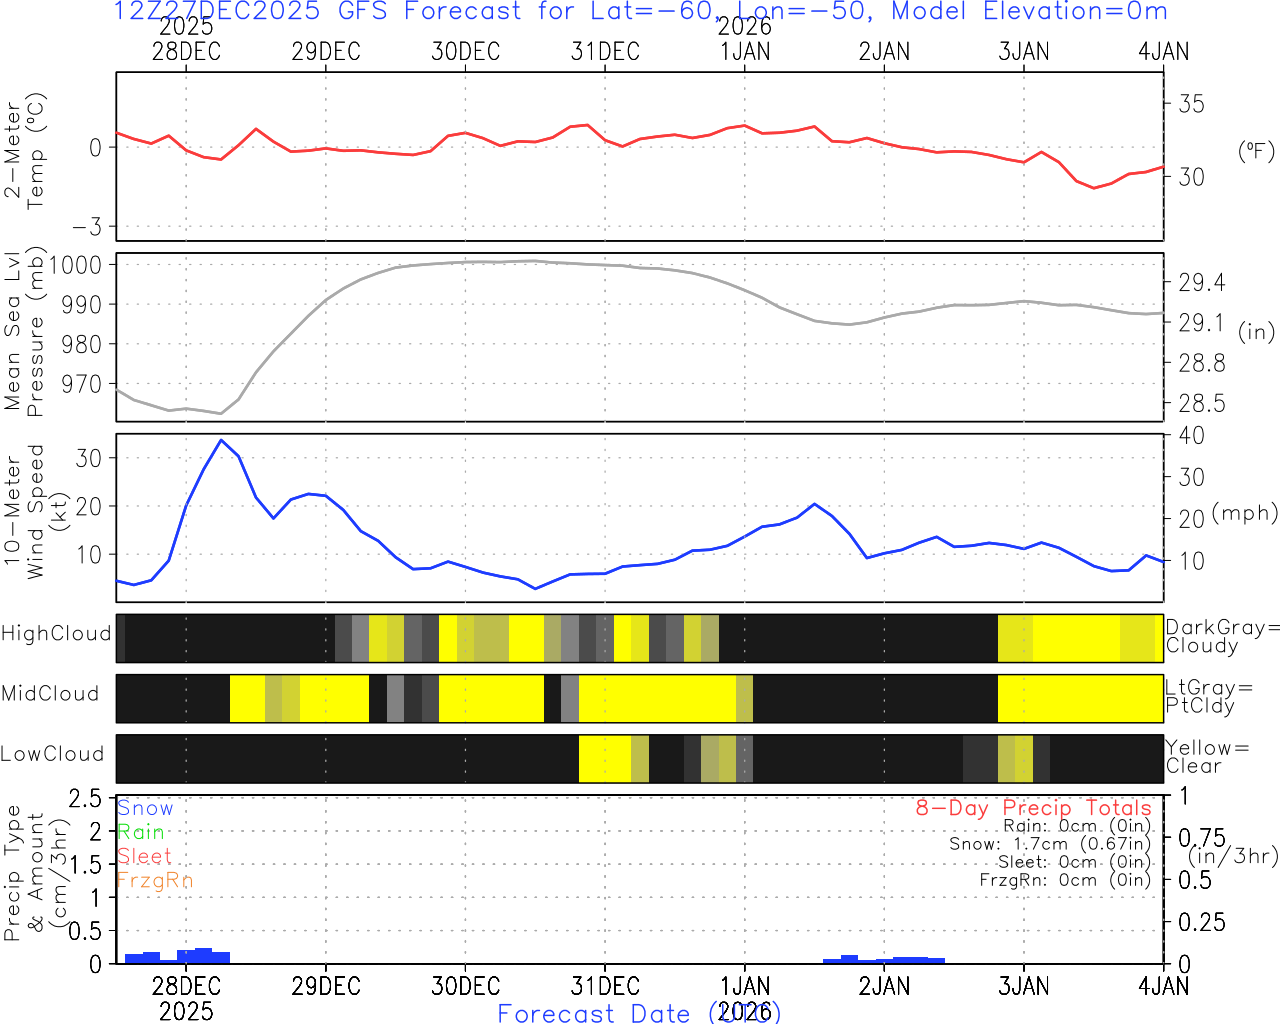Click the MidCloud row label
This screenshot has height=1024, width=1280.
point(50,694)
